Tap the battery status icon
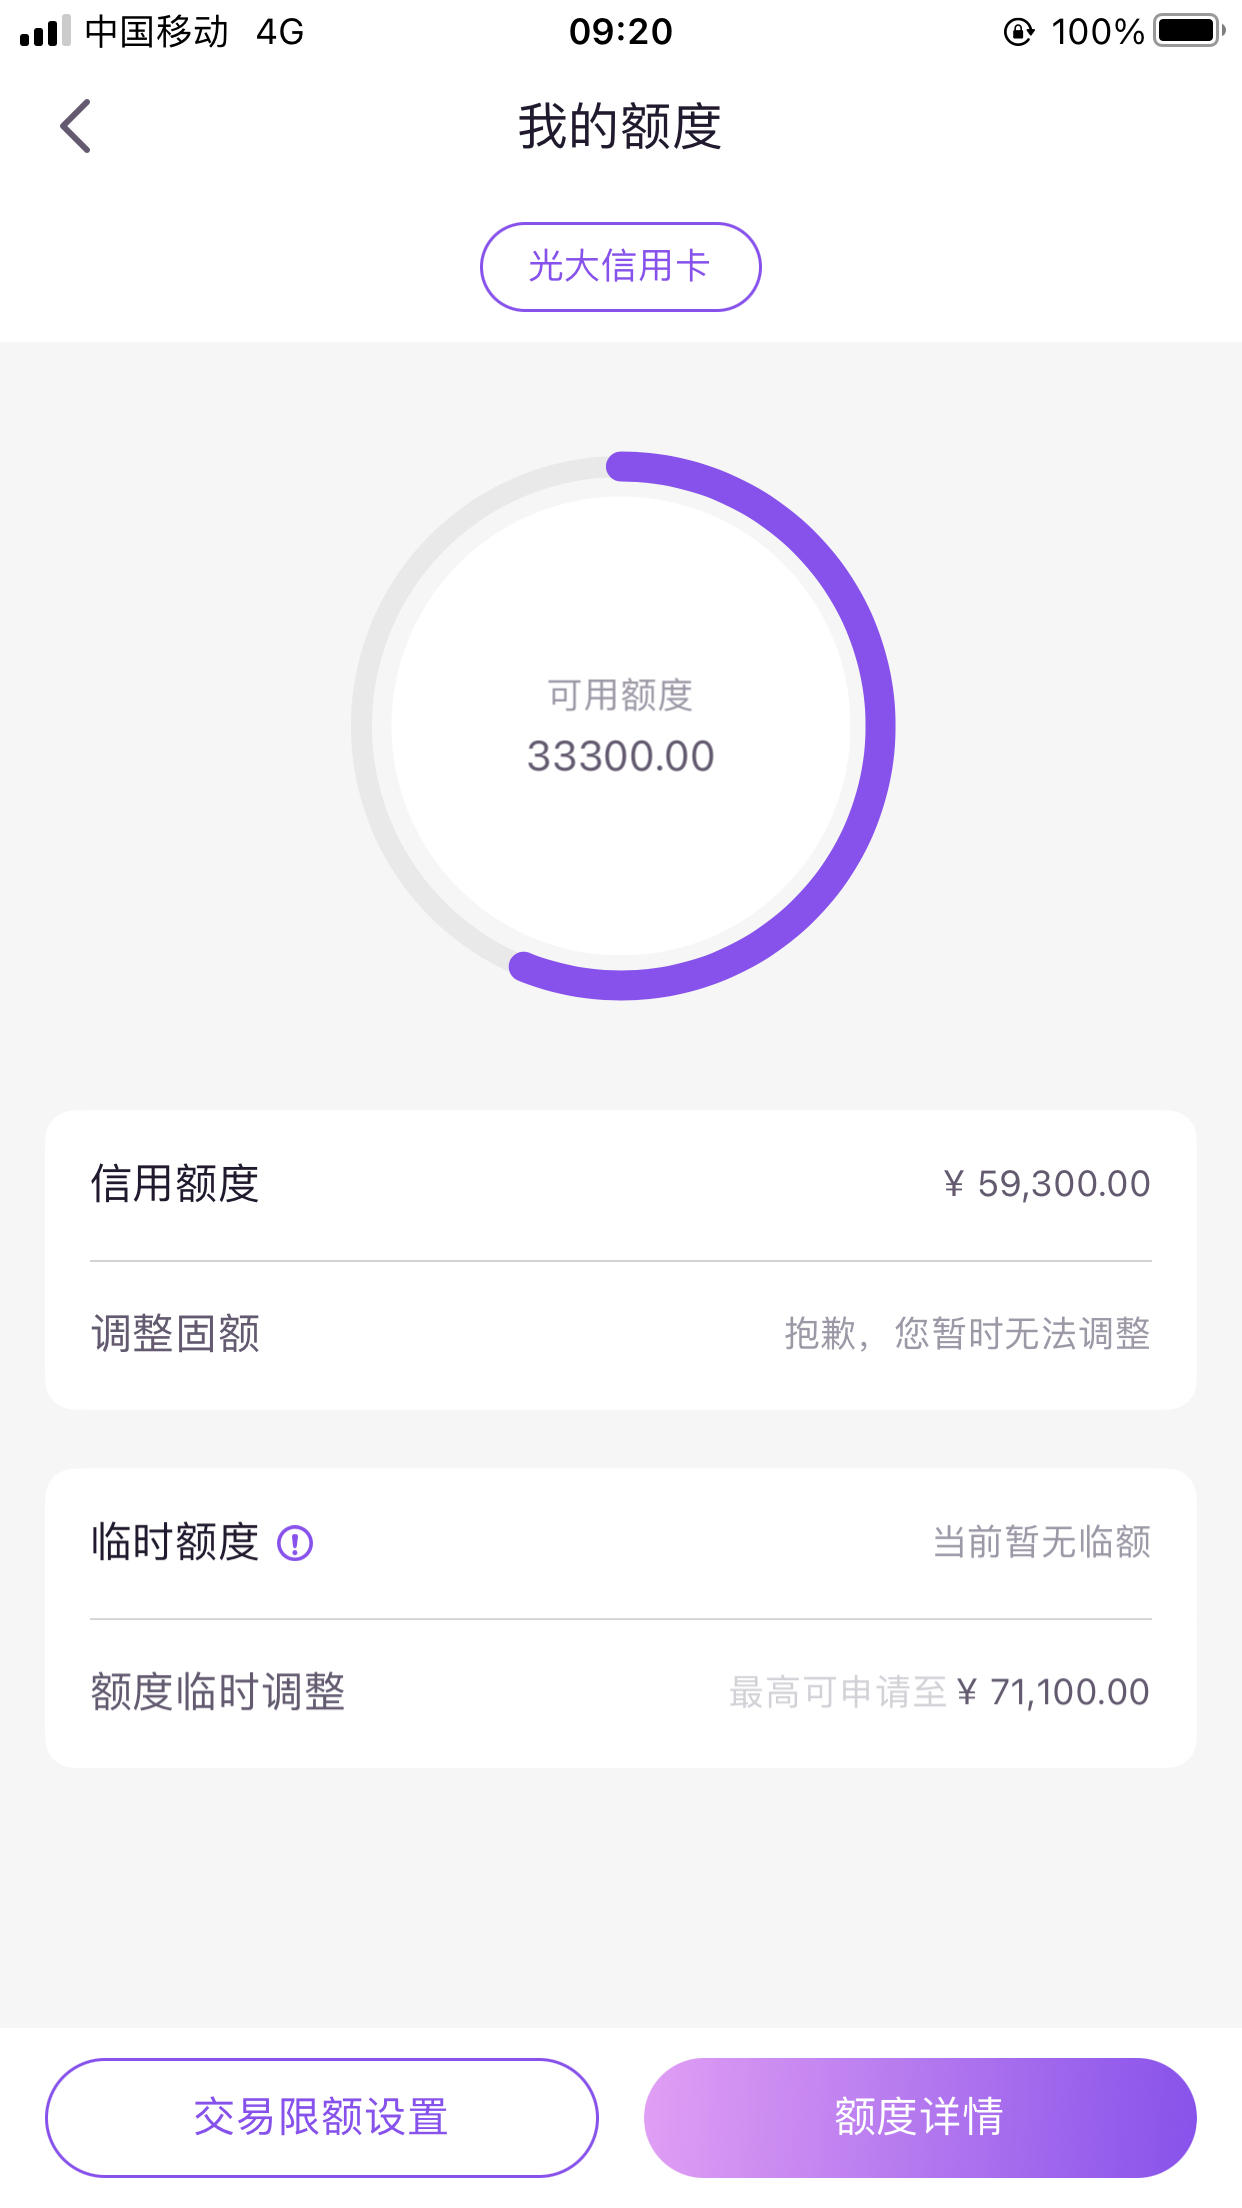The height and width of the screenshot is (2208, 1242). click(1189, 31)
